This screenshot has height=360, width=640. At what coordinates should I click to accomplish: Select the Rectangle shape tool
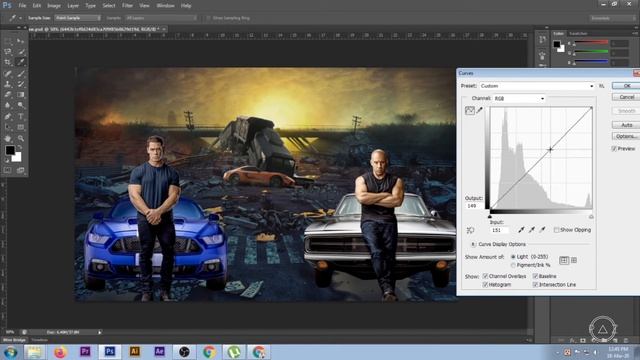pyautogui.click(x=21, y=127)
